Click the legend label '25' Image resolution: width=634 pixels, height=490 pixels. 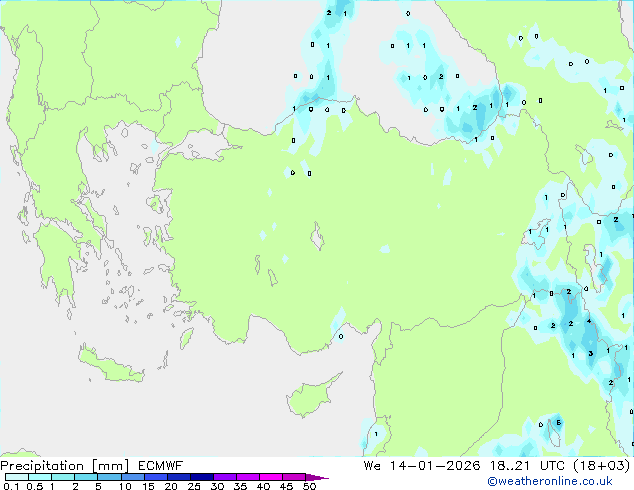click(x=194, y=486)
